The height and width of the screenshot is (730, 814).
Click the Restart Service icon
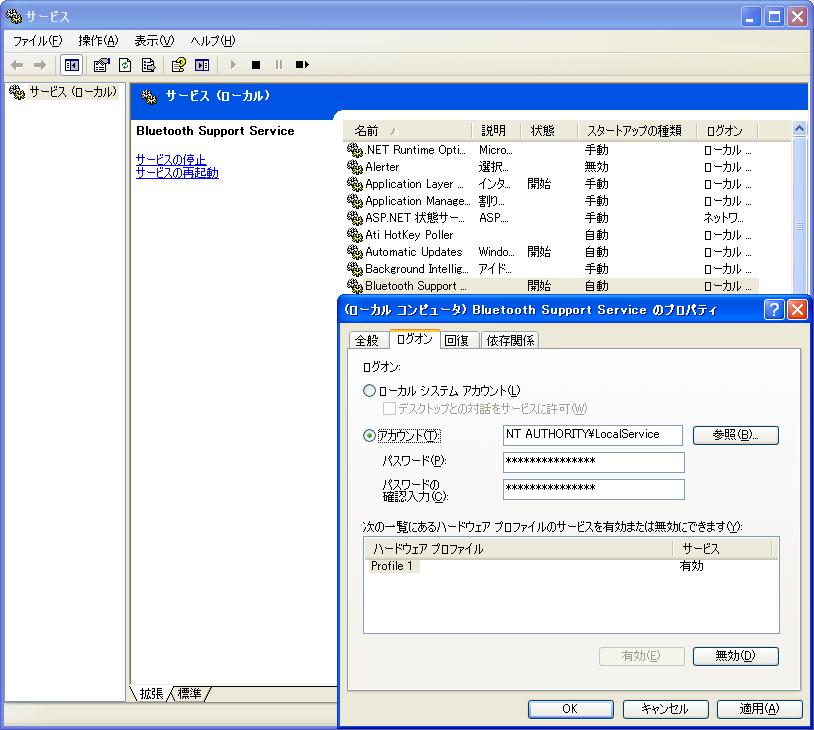click(x=302, y=64)
